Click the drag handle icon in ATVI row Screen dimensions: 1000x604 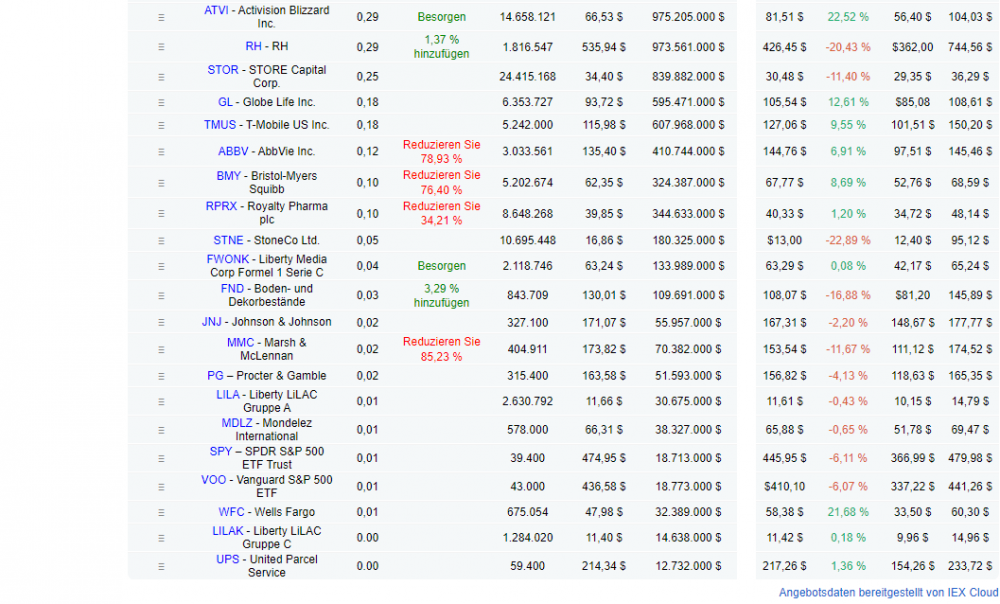pyautogui.click(x=161, y=17)
